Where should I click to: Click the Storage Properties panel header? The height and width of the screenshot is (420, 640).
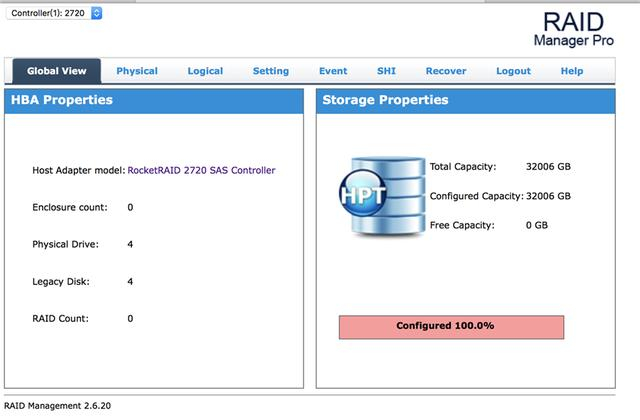coord(466,101)
